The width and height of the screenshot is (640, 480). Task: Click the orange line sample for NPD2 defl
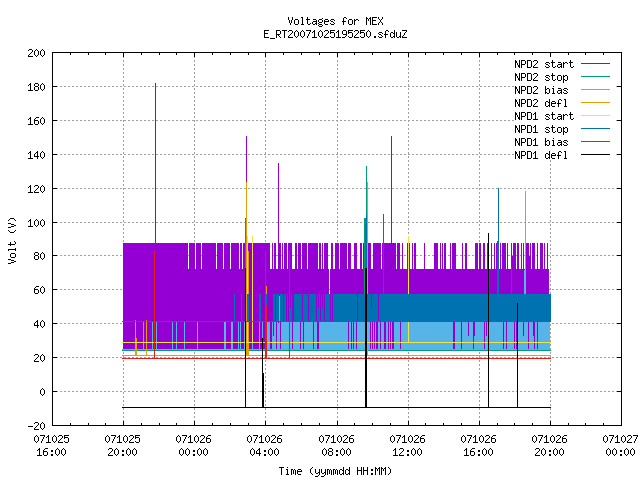pyautogui.click(x=595, y=103)
